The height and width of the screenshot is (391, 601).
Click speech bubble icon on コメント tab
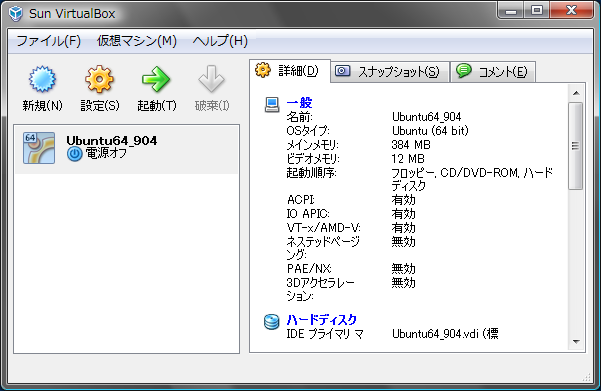click(x=464, y=71)
